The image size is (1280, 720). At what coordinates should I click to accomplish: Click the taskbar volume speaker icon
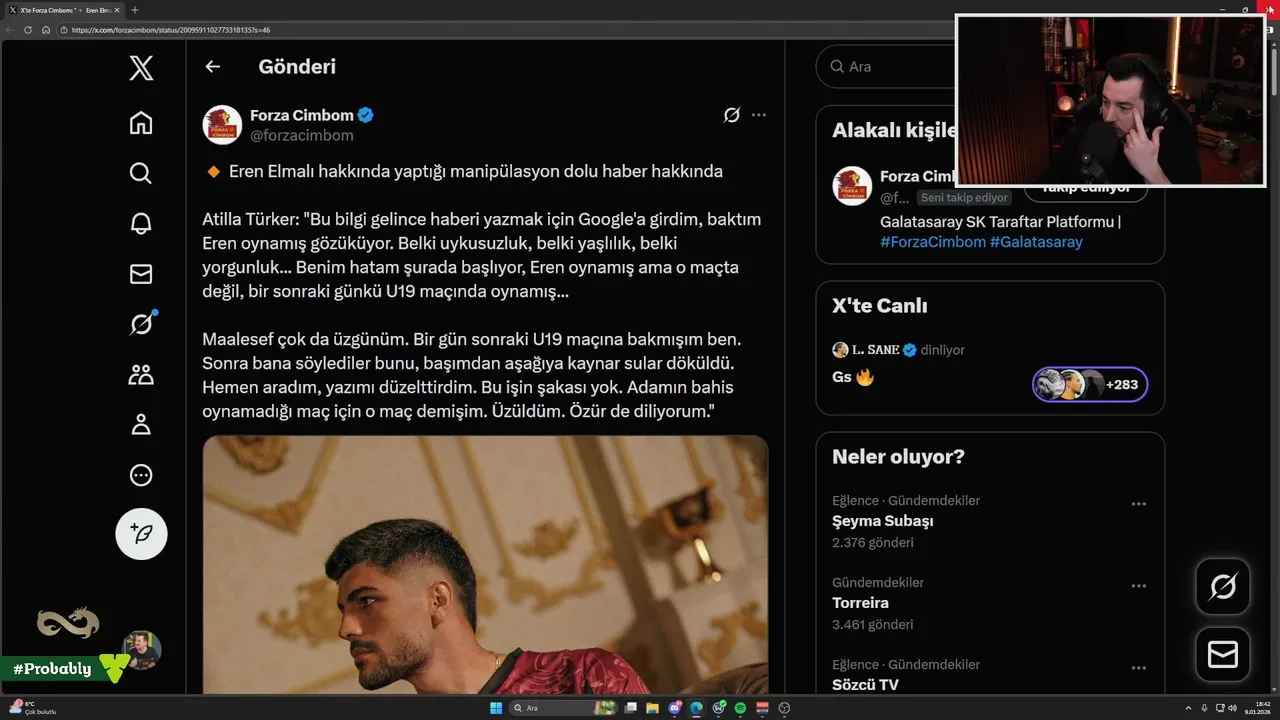coord(1233,708)
